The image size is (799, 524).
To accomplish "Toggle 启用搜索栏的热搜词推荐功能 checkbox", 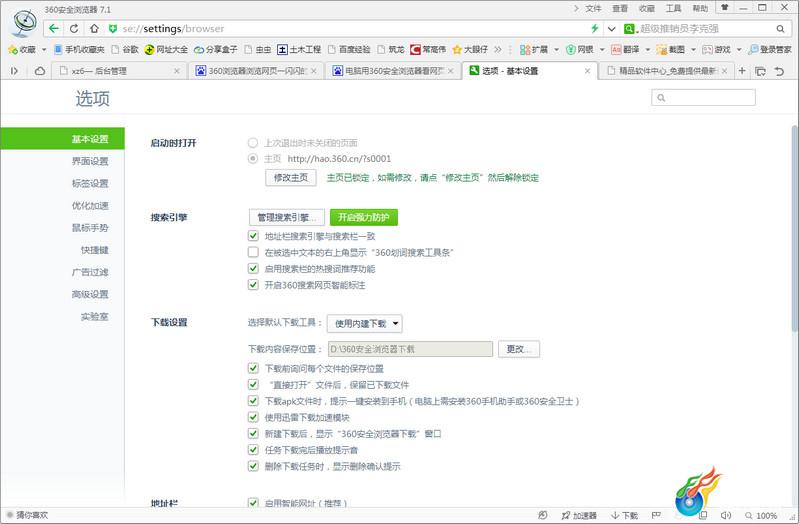I will [253, 268].
